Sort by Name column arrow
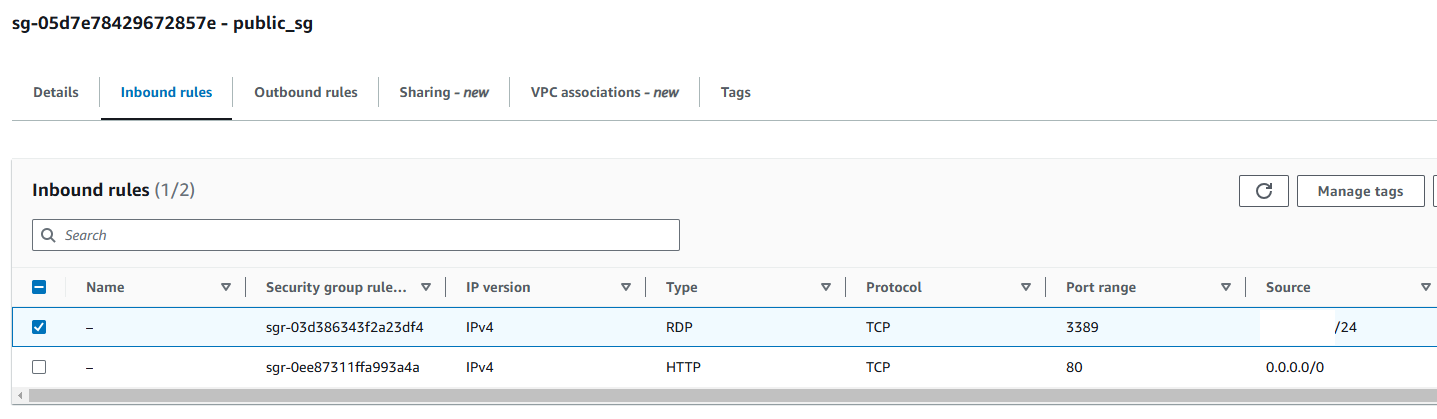 click(x=225, y=287)
